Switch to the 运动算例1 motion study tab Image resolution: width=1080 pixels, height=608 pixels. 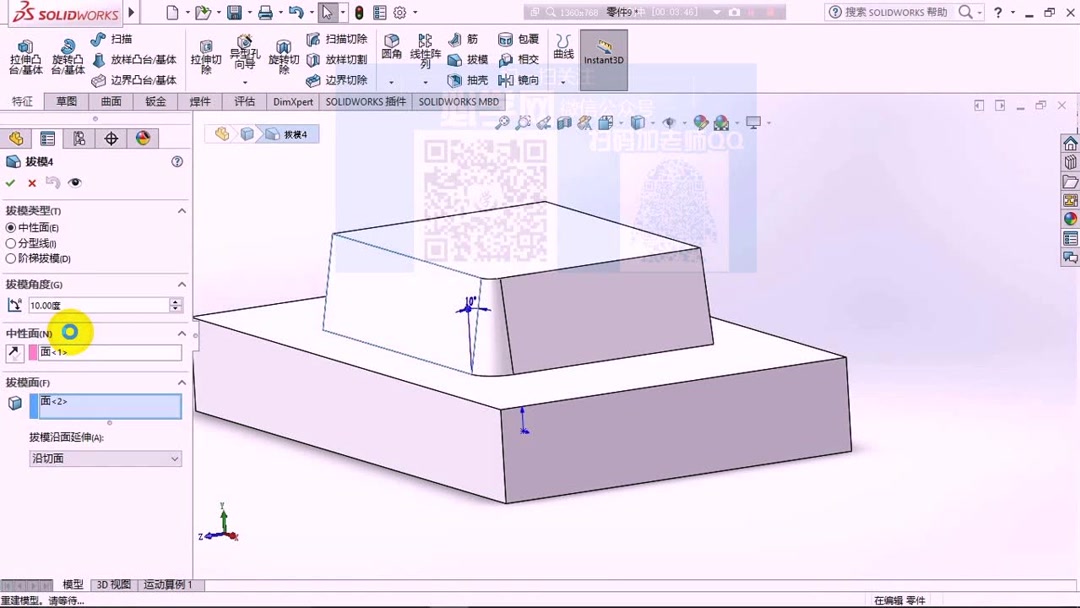(167, 585)
